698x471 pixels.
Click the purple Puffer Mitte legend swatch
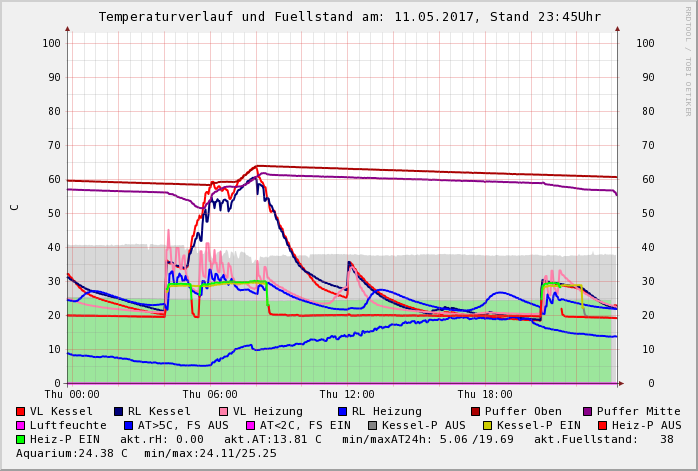(x=587, y=411)
